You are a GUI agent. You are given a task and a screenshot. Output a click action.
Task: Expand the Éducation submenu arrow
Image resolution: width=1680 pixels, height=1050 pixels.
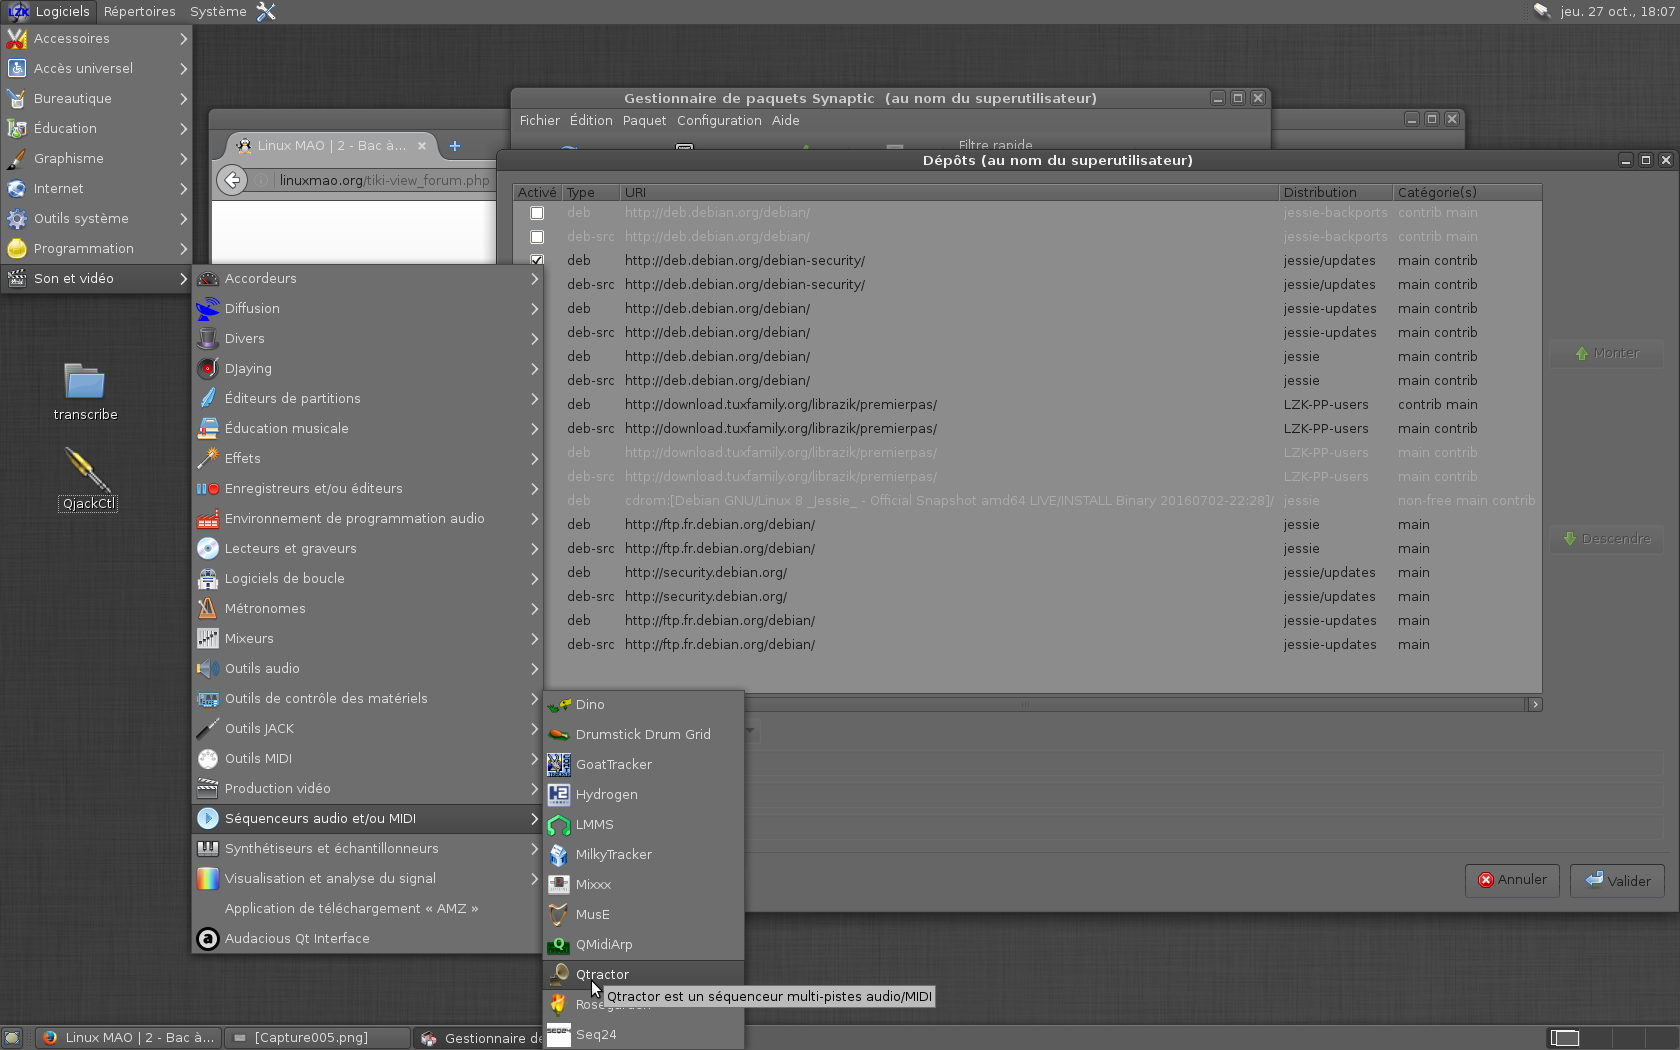click(183, 128)
